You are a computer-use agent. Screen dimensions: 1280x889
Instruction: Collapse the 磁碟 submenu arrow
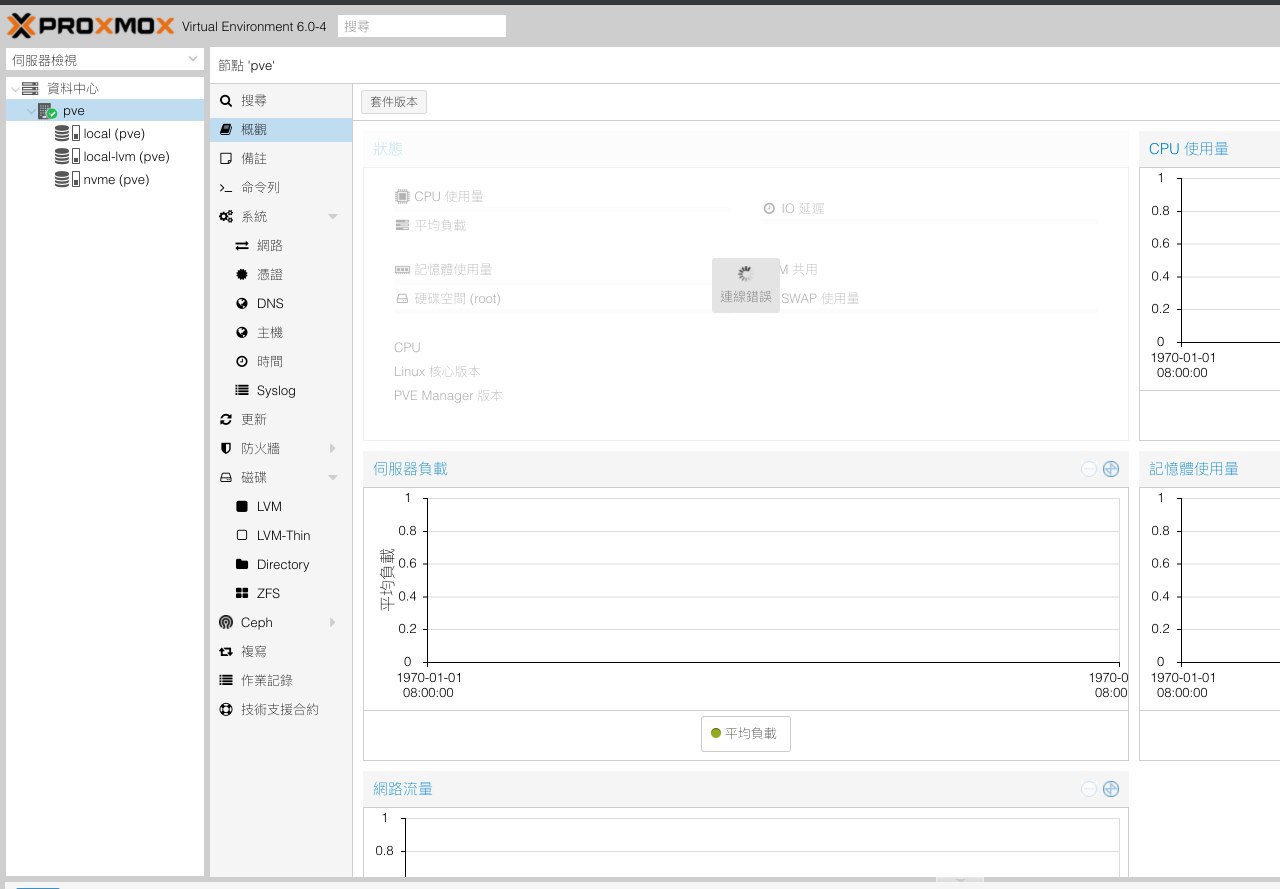pos(333,478)
